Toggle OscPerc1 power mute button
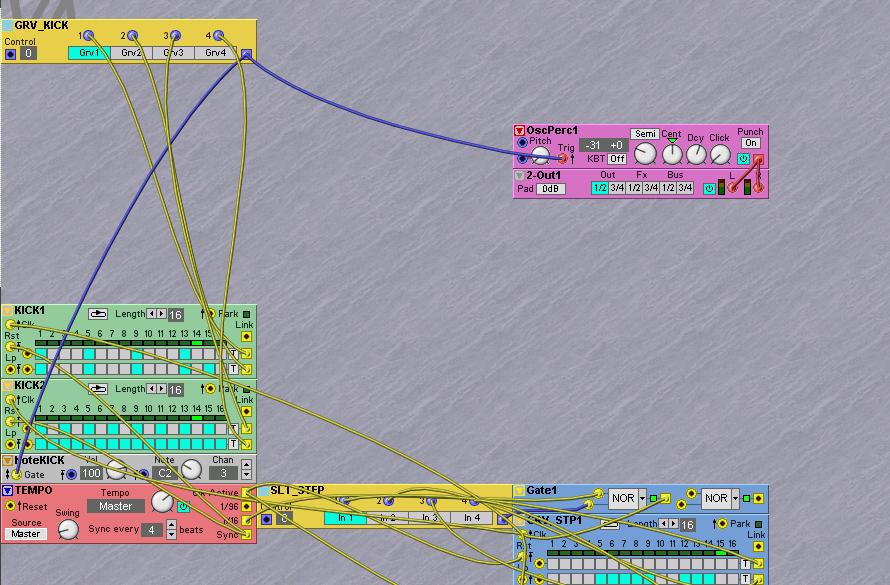Screen dimensions: 890x585 coord(743,159)
